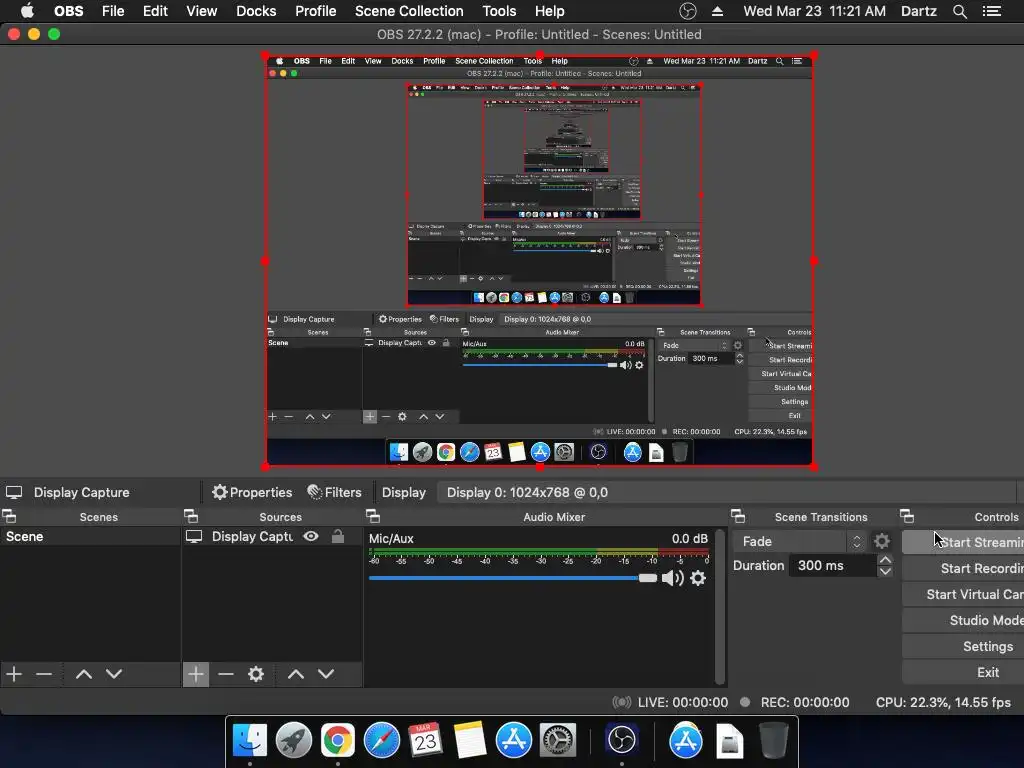Select Scene in the Scenes list
Viewport: 1024px width, 768px height.
90,536
